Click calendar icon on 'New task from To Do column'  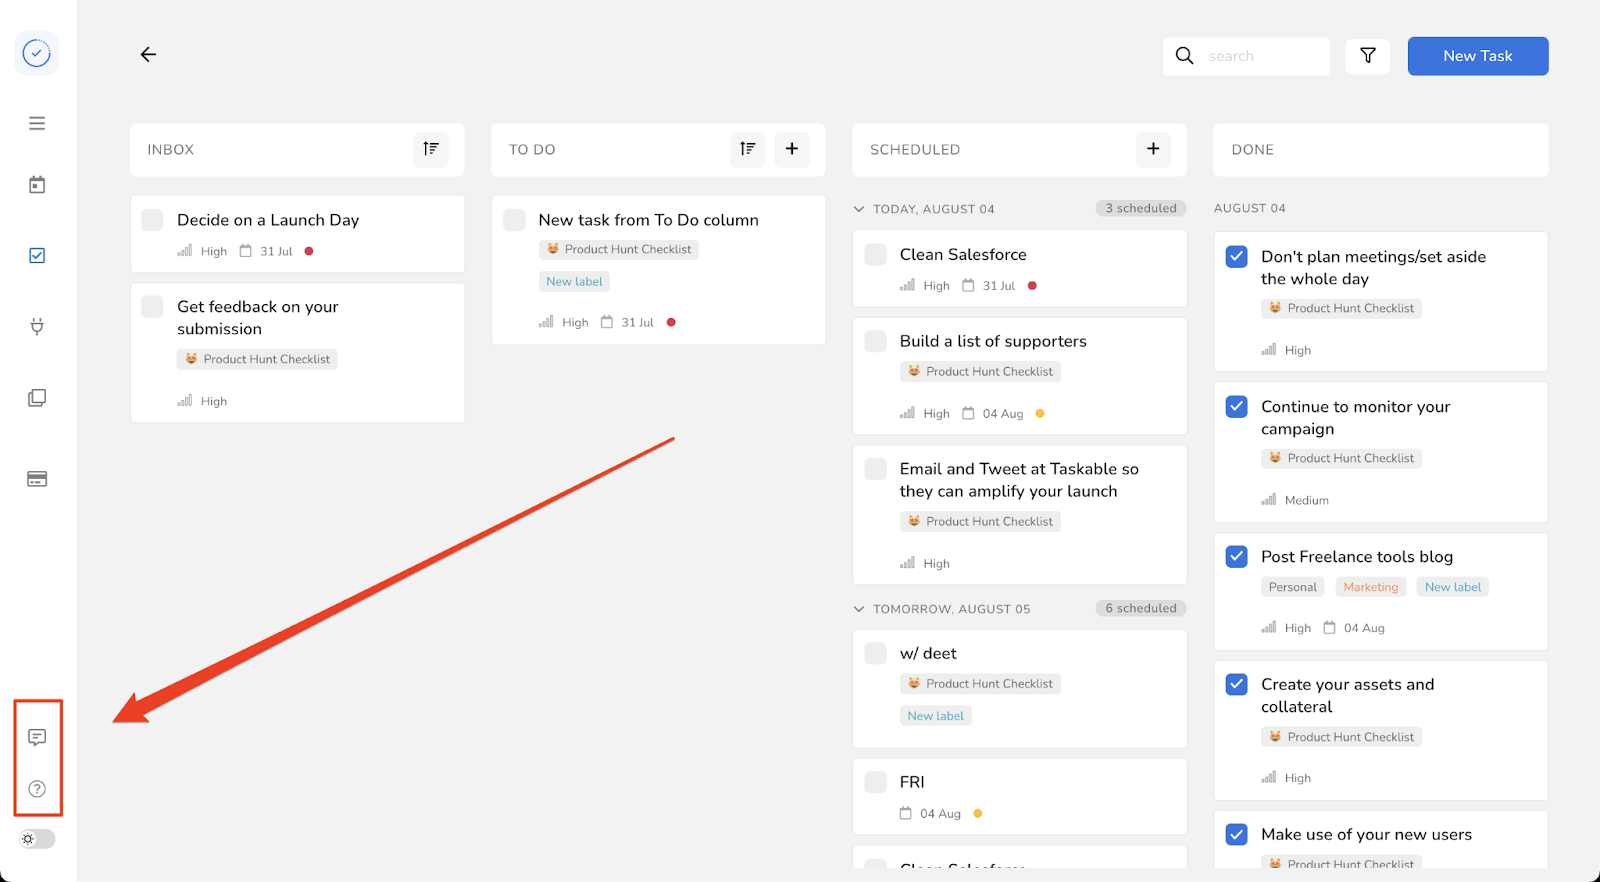point(607,322)
